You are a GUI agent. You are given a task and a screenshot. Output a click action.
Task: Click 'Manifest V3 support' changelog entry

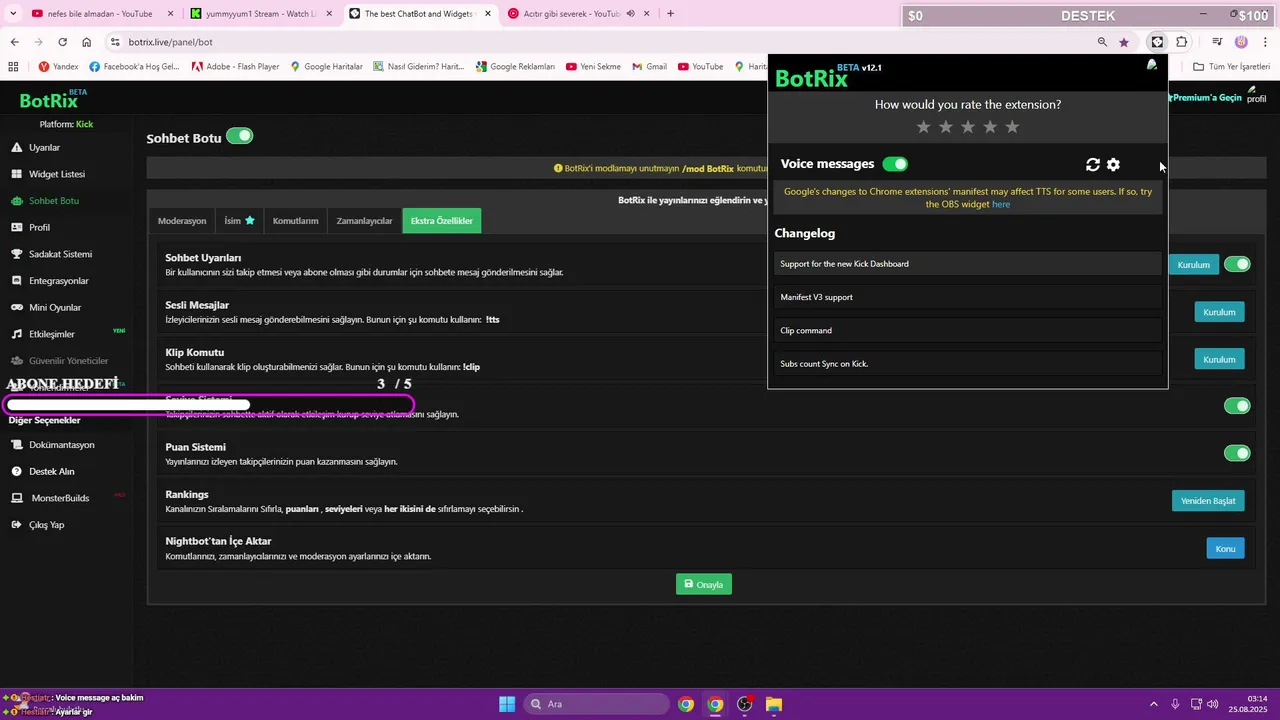pos(968,297)
